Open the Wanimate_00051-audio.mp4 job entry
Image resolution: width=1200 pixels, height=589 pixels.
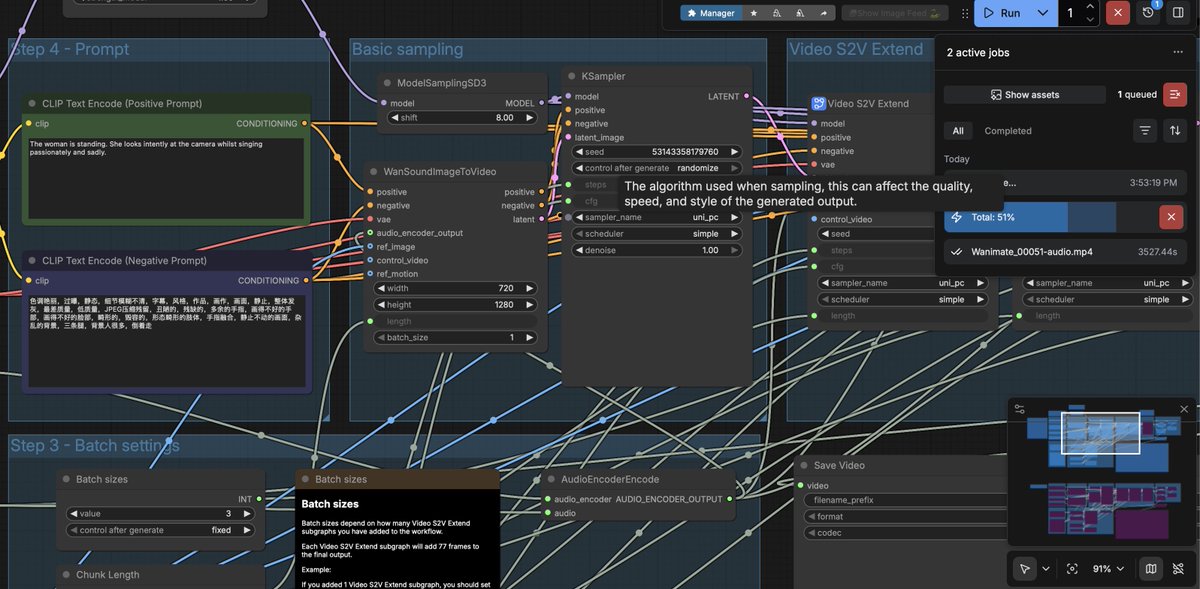click(x=1065, y=252)
